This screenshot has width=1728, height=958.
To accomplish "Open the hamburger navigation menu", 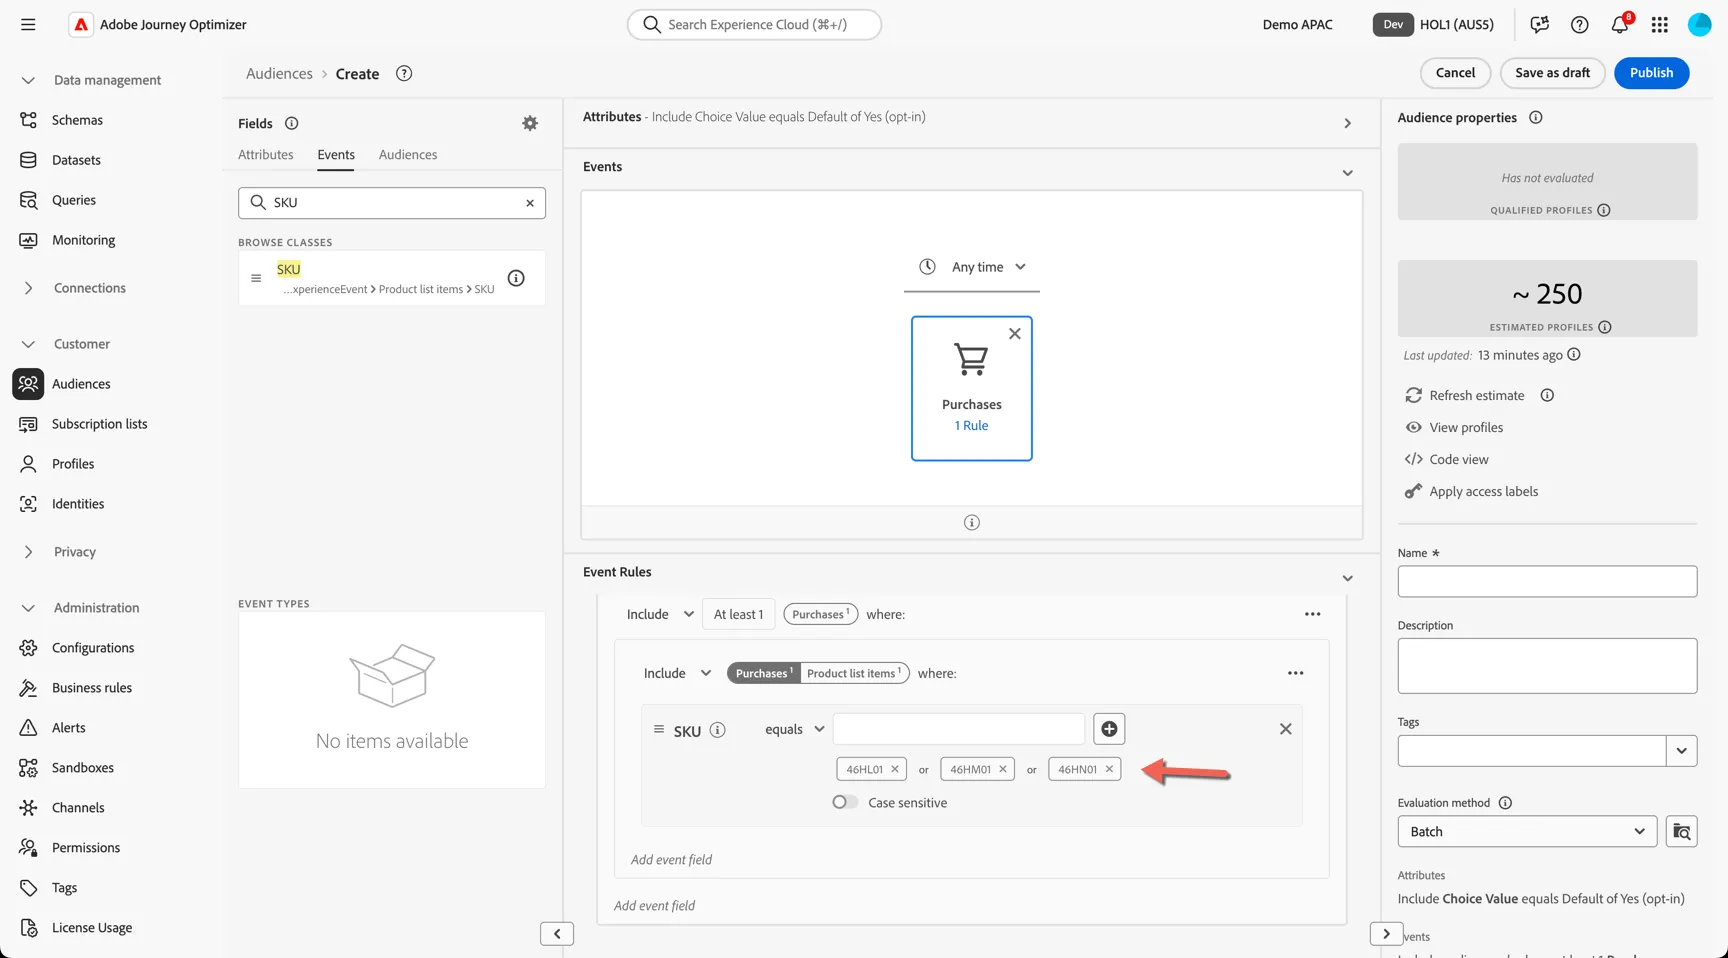I will click(28, 25).
